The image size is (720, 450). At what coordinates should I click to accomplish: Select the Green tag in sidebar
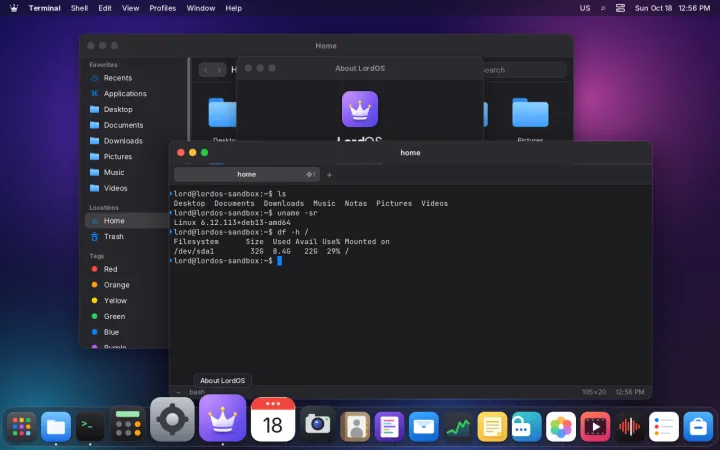114,316
